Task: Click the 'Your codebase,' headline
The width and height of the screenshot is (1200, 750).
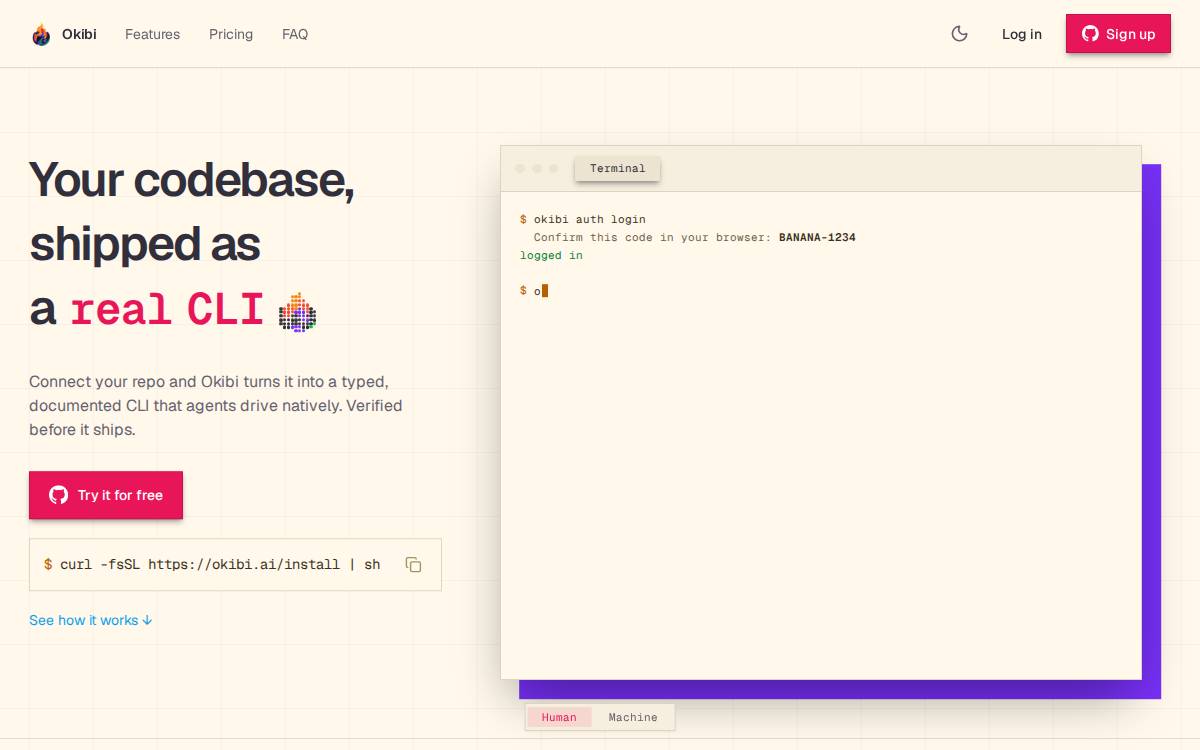Action: pos(192,180)
